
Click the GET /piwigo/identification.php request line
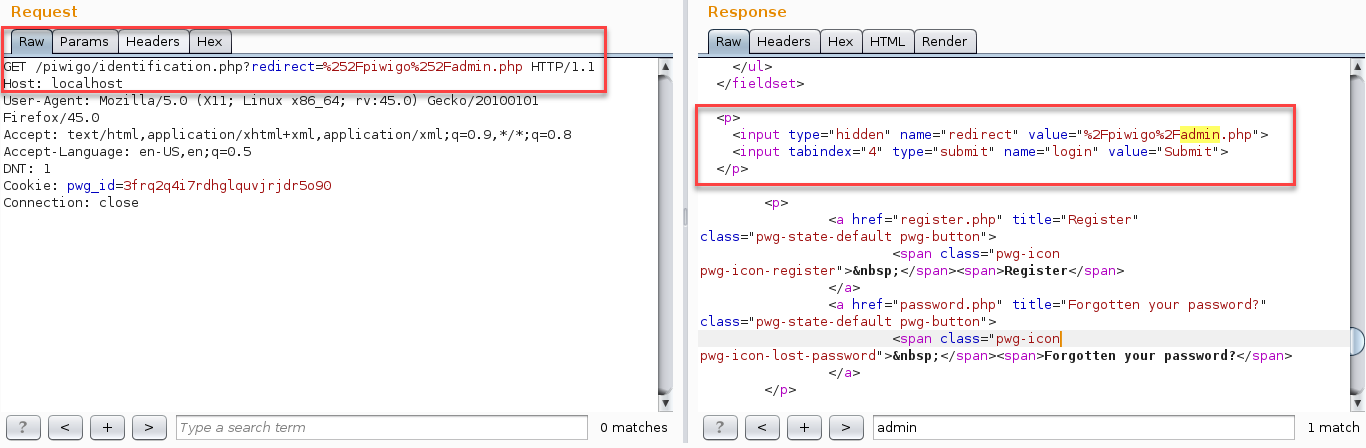[x=299, y=67]
